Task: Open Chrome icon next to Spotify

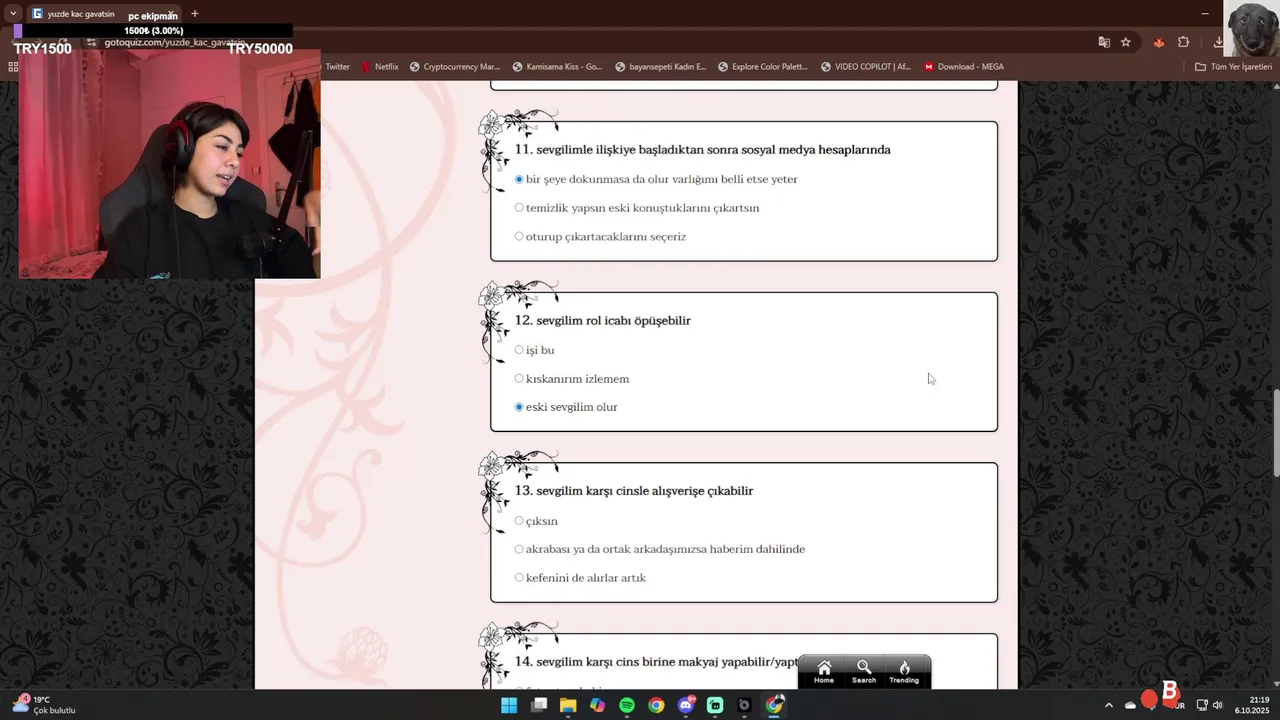Action: pos(656,705)
